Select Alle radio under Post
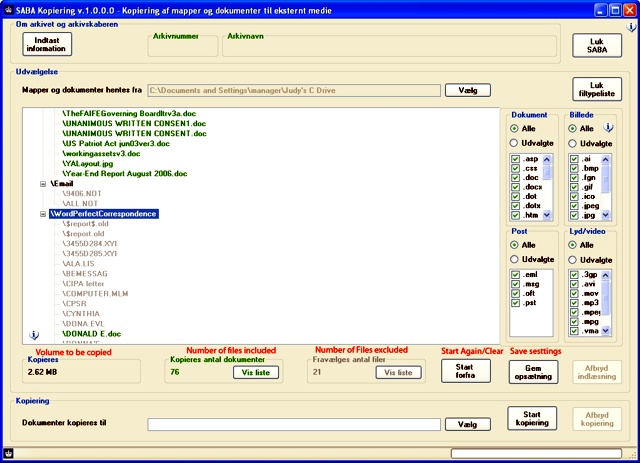The image size is (640, 463). coord(514,245)
